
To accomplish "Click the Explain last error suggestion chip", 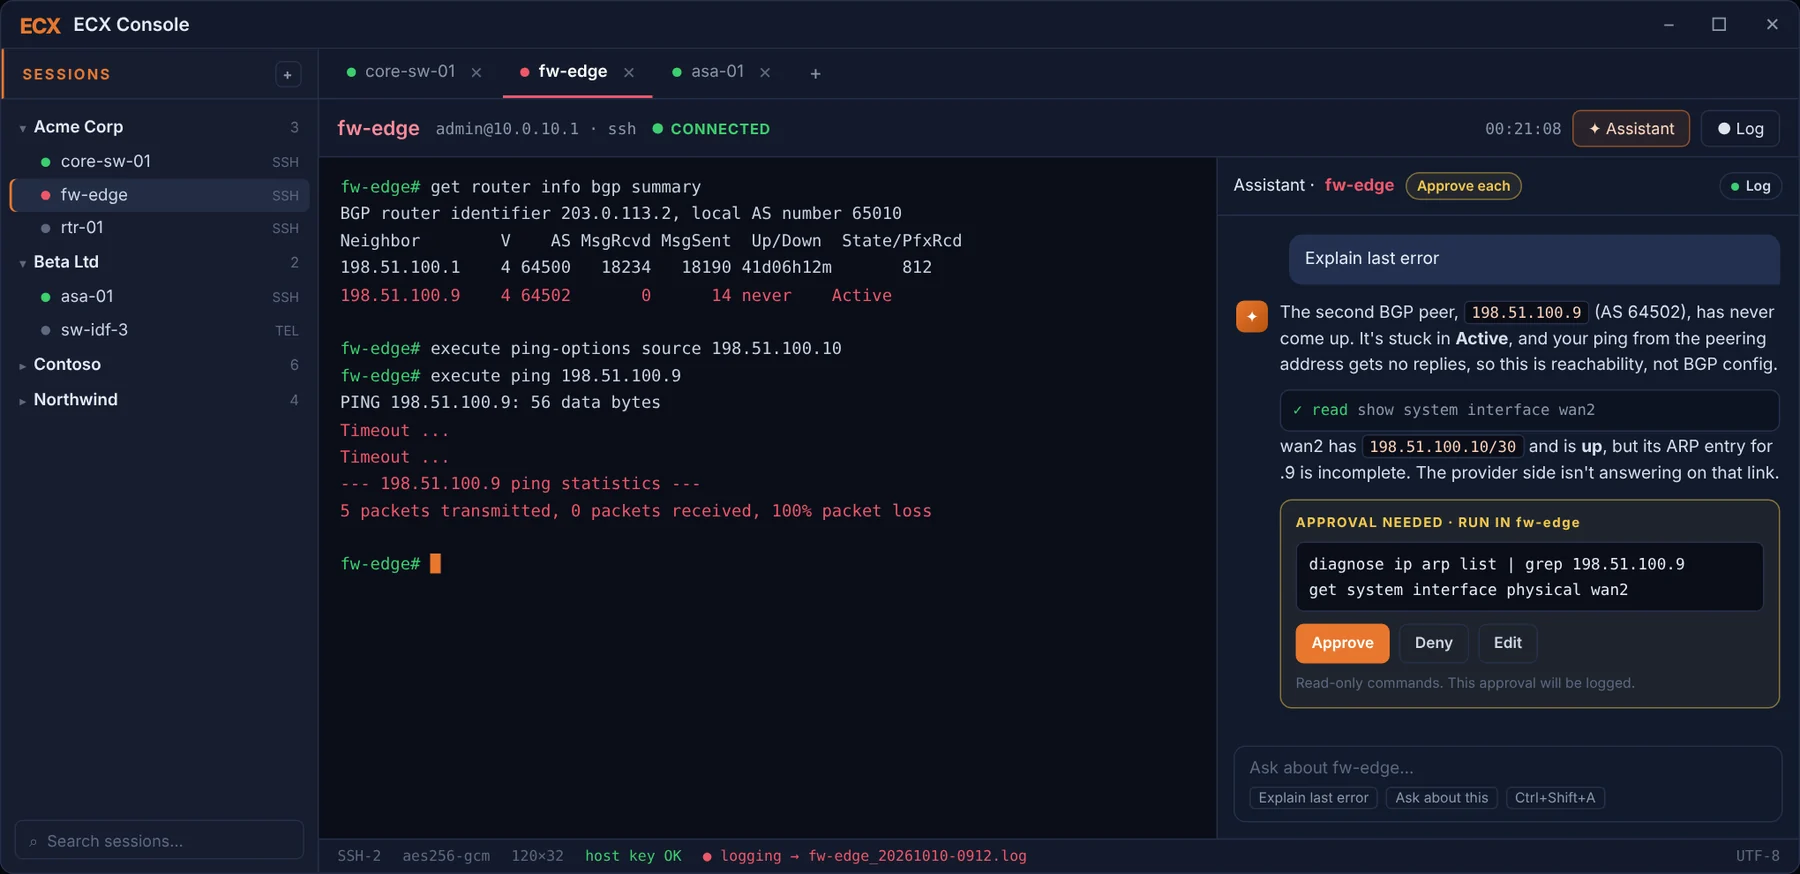I will pos(1313,798).
